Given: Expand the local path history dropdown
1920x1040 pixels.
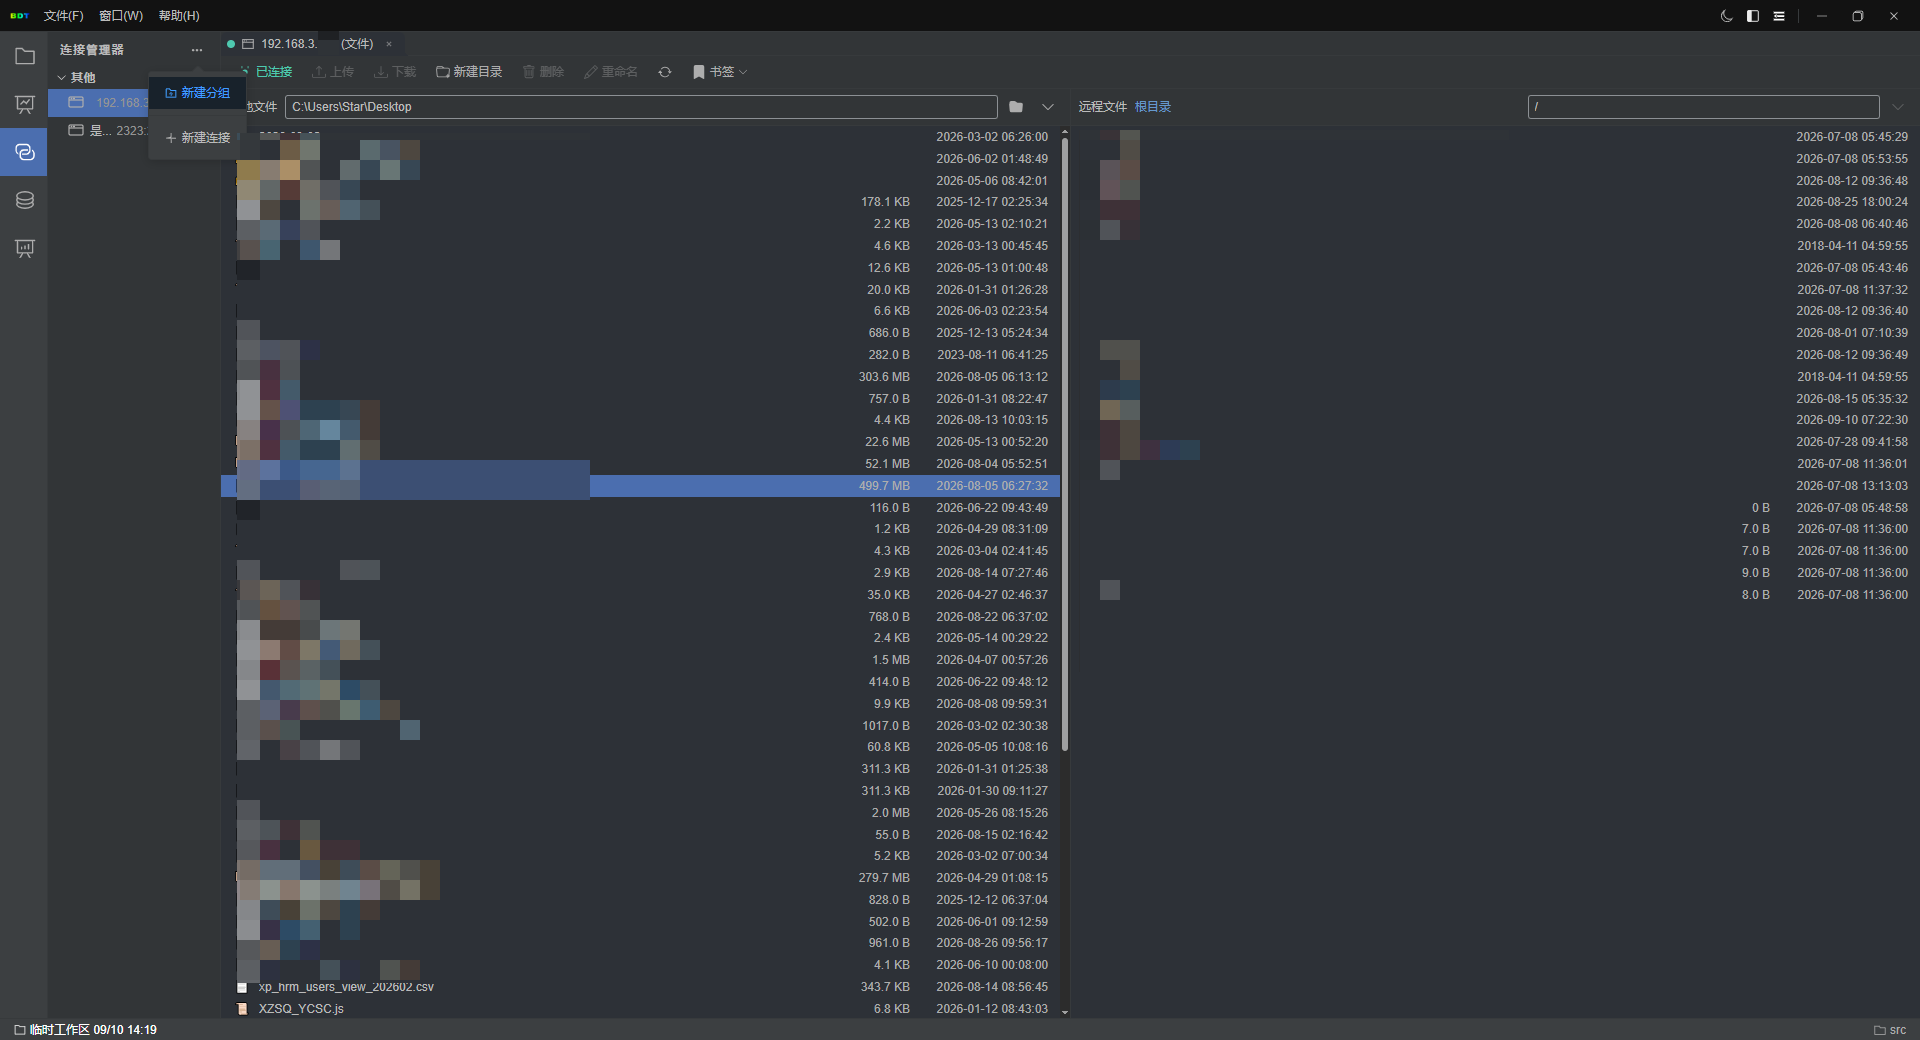Looking at the screenshot, I should point(1048,107).
